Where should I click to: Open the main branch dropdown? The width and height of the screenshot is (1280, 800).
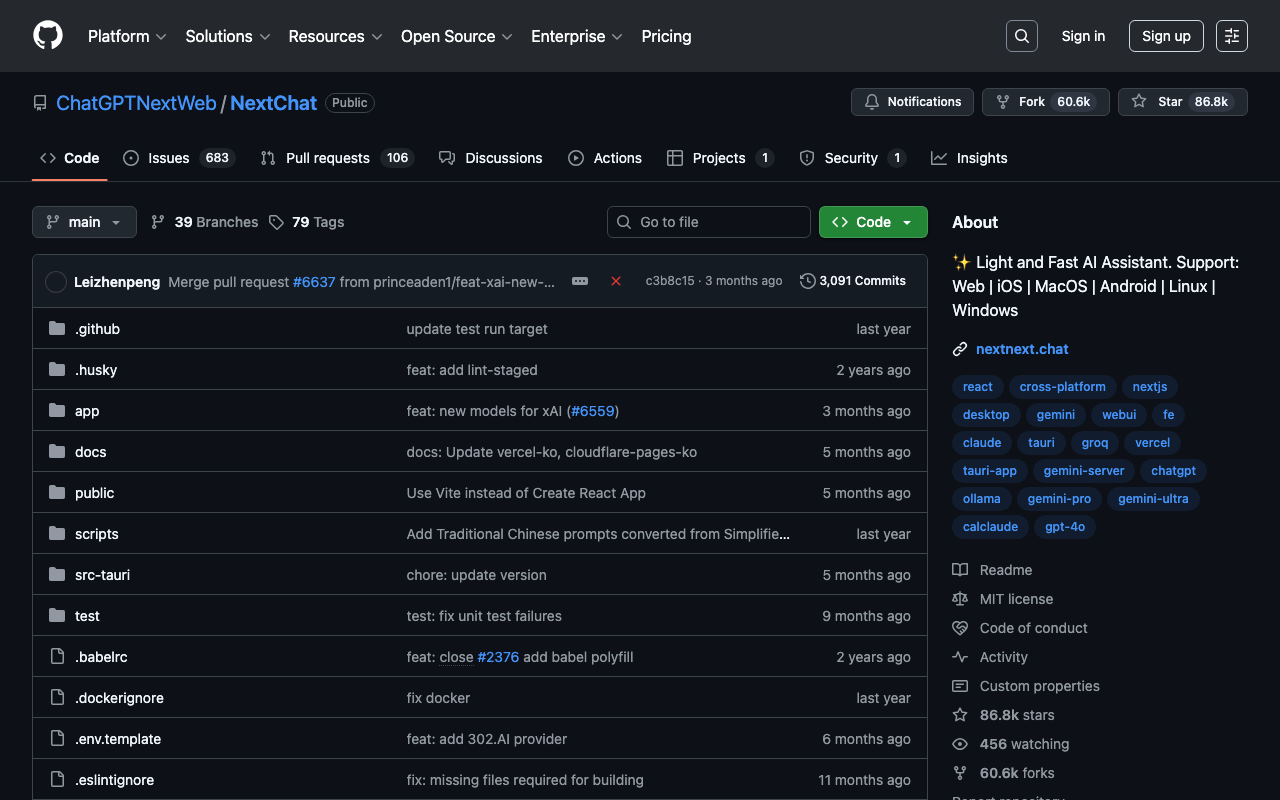pos(84,222)
